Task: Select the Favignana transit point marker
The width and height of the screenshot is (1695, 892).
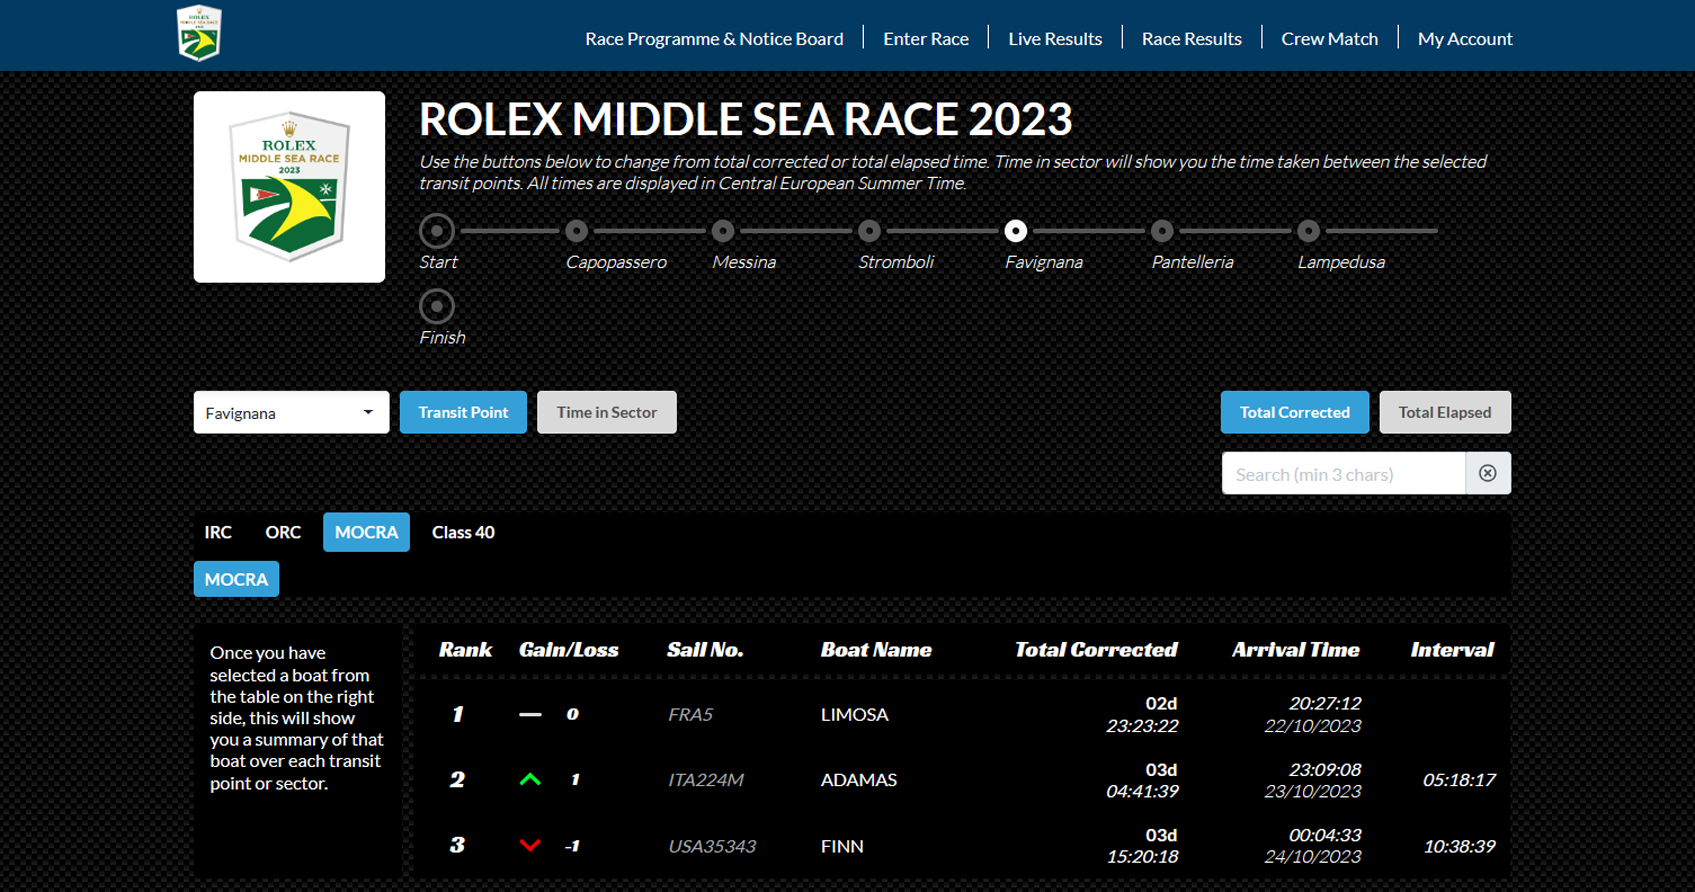Action: 1015,231
